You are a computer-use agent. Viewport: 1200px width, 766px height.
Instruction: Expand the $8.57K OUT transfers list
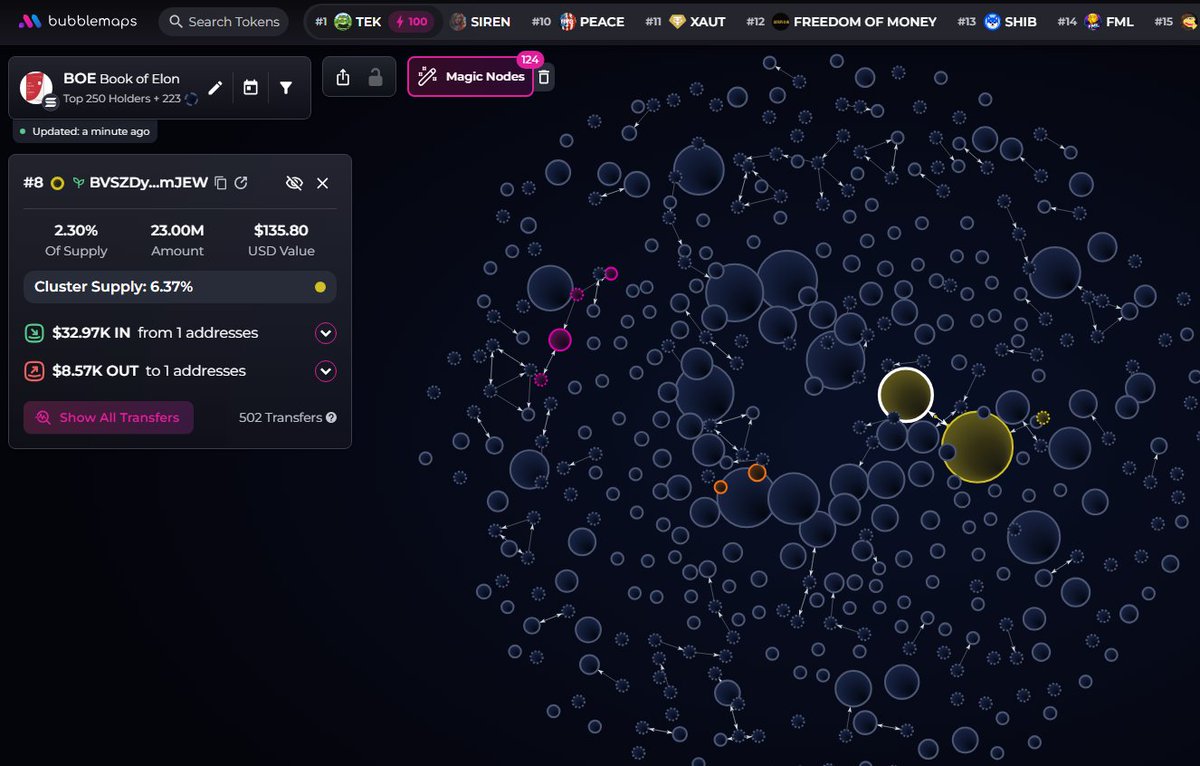325,370
